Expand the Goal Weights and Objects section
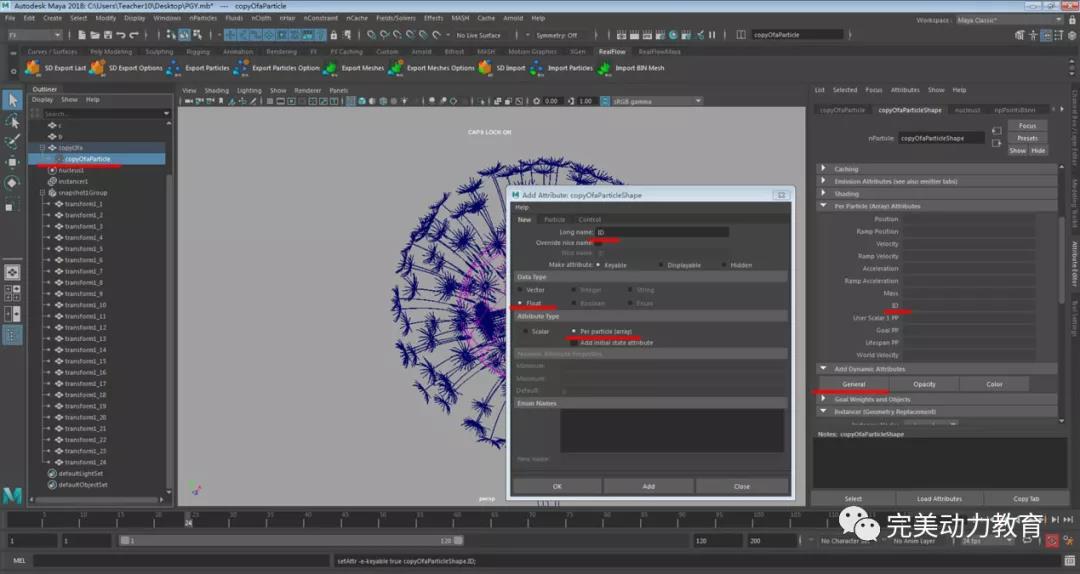Image resolution: width=1080 pixels, height=574 pixels. (x=823, y=399)
